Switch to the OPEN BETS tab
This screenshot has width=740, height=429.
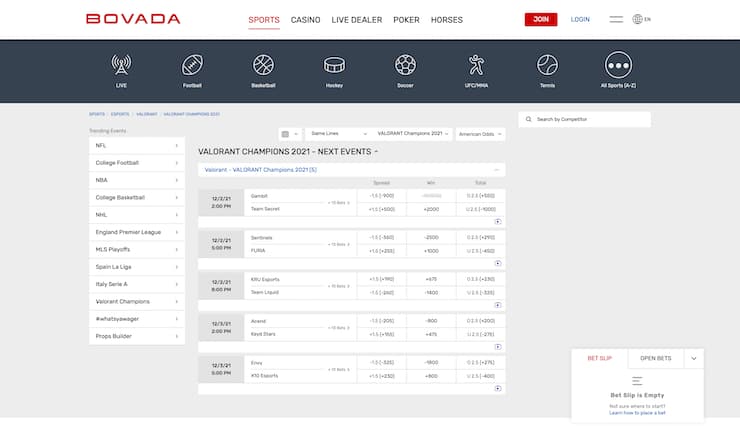coord(655,357)
